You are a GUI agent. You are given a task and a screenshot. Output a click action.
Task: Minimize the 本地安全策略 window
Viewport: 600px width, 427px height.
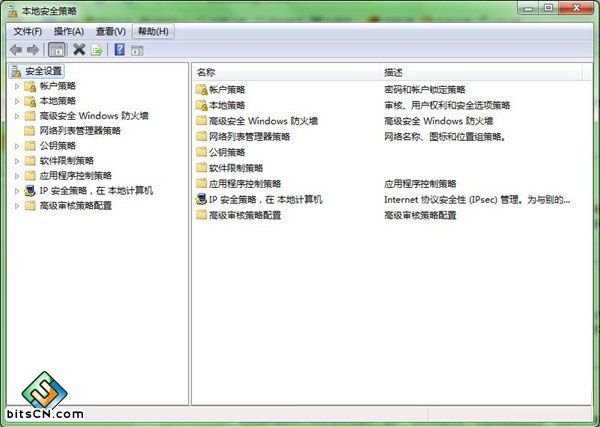(x=528, y=8)
